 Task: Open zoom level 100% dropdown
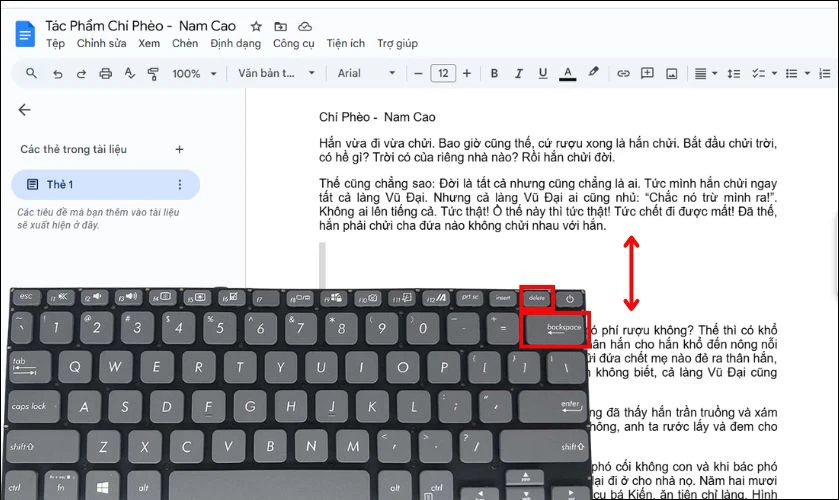194,73
